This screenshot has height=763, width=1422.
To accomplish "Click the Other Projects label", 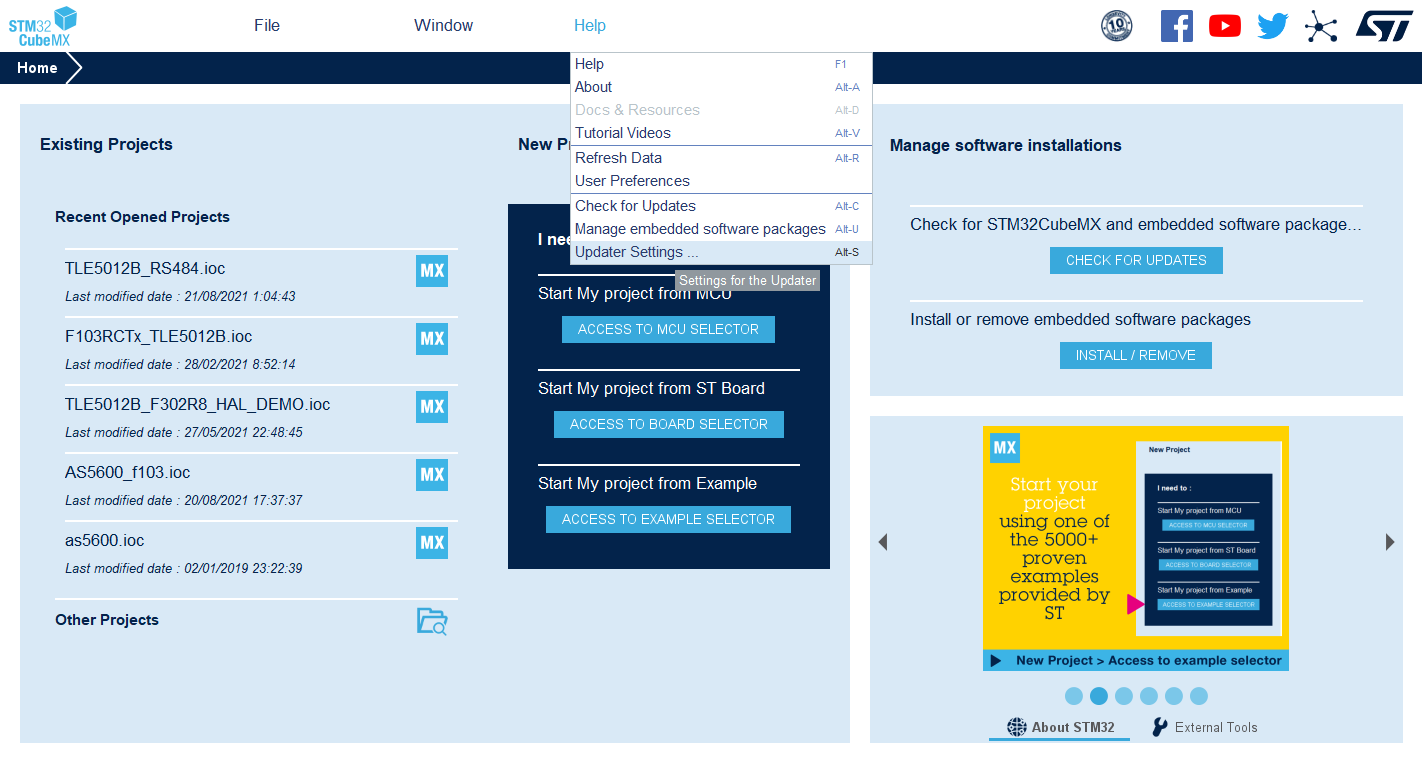I will 107,620.
